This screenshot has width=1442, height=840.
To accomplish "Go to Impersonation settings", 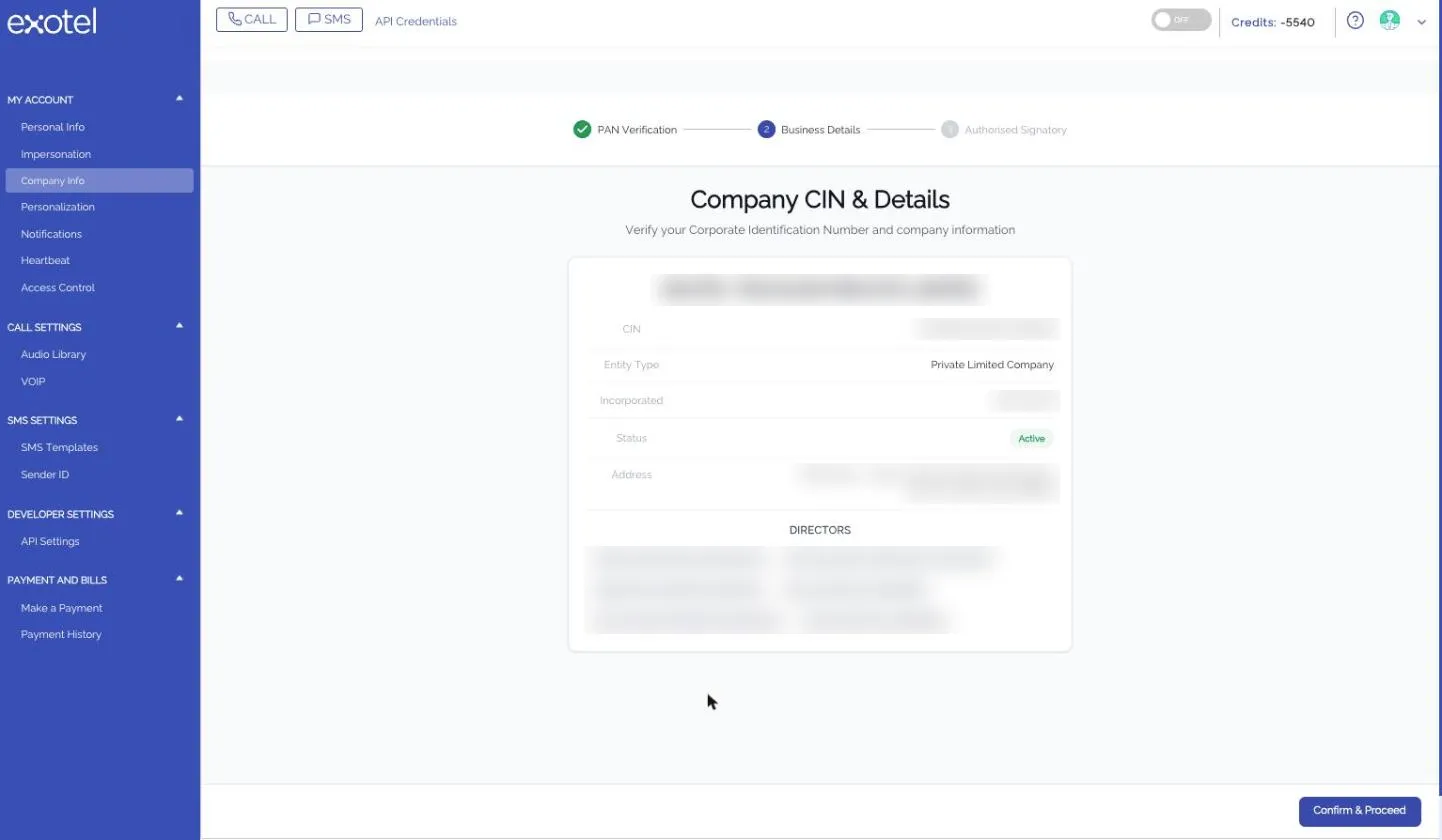I will pyautogui.click(x=56, y=154).
